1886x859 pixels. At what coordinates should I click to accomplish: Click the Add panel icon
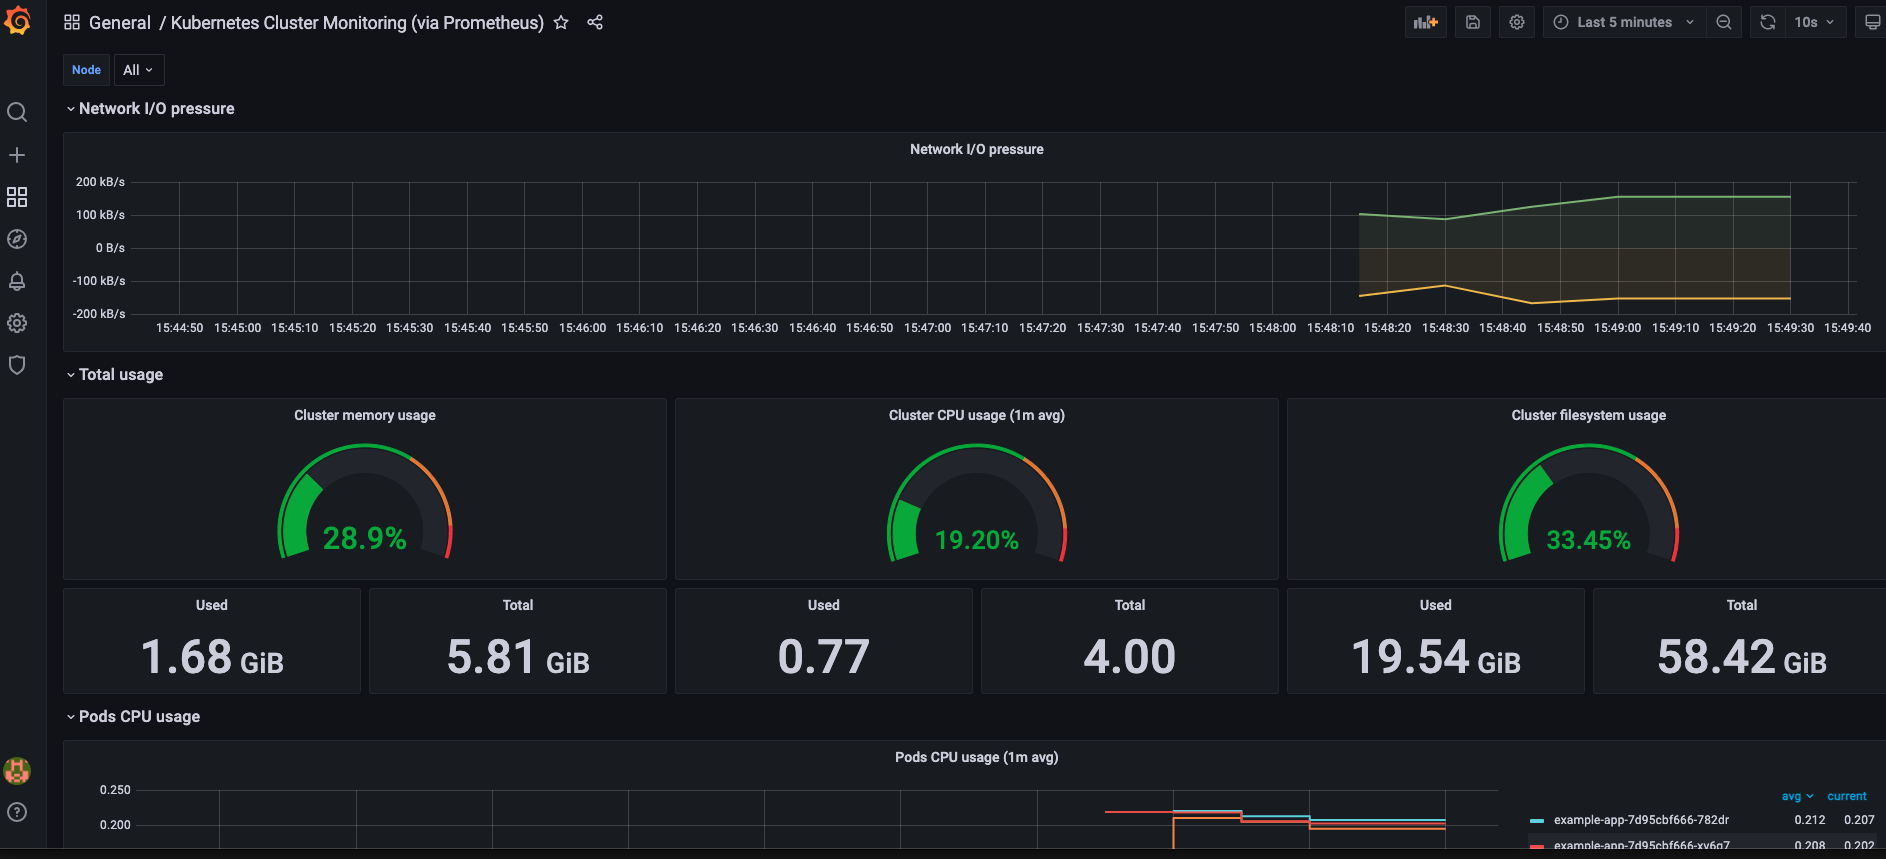[x=1425, y=22]
